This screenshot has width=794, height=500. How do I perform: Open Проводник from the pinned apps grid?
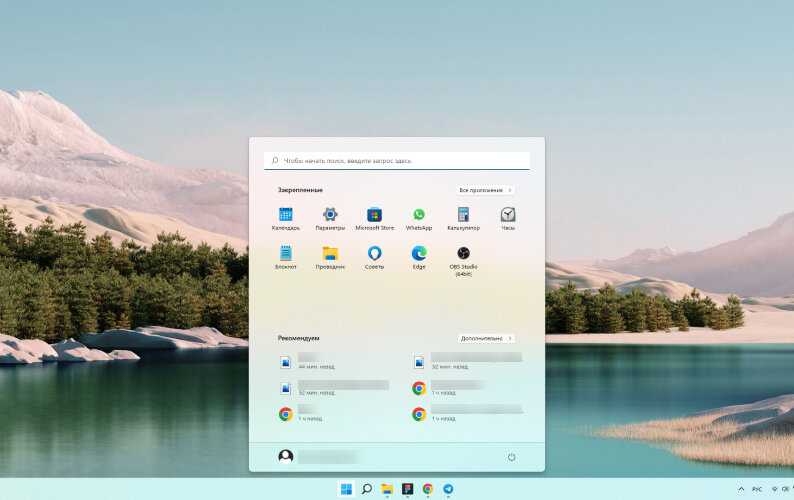(x=330, y=257)
